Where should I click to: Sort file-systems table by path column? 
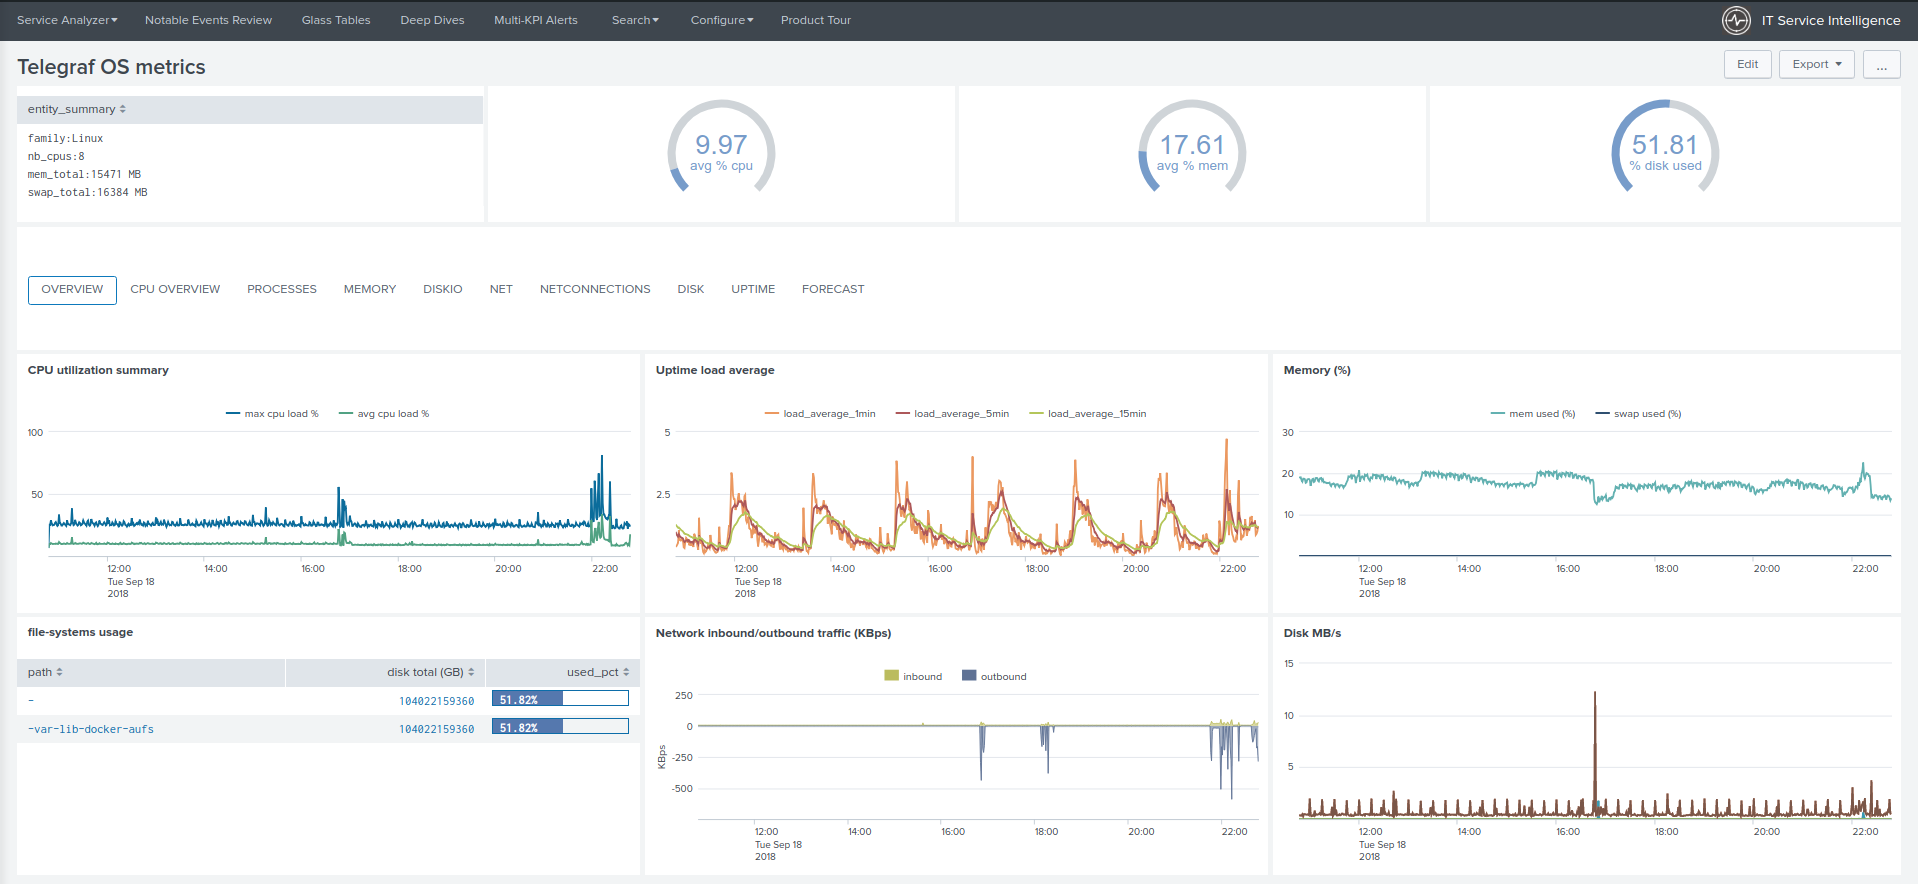[x=45, y=672]
